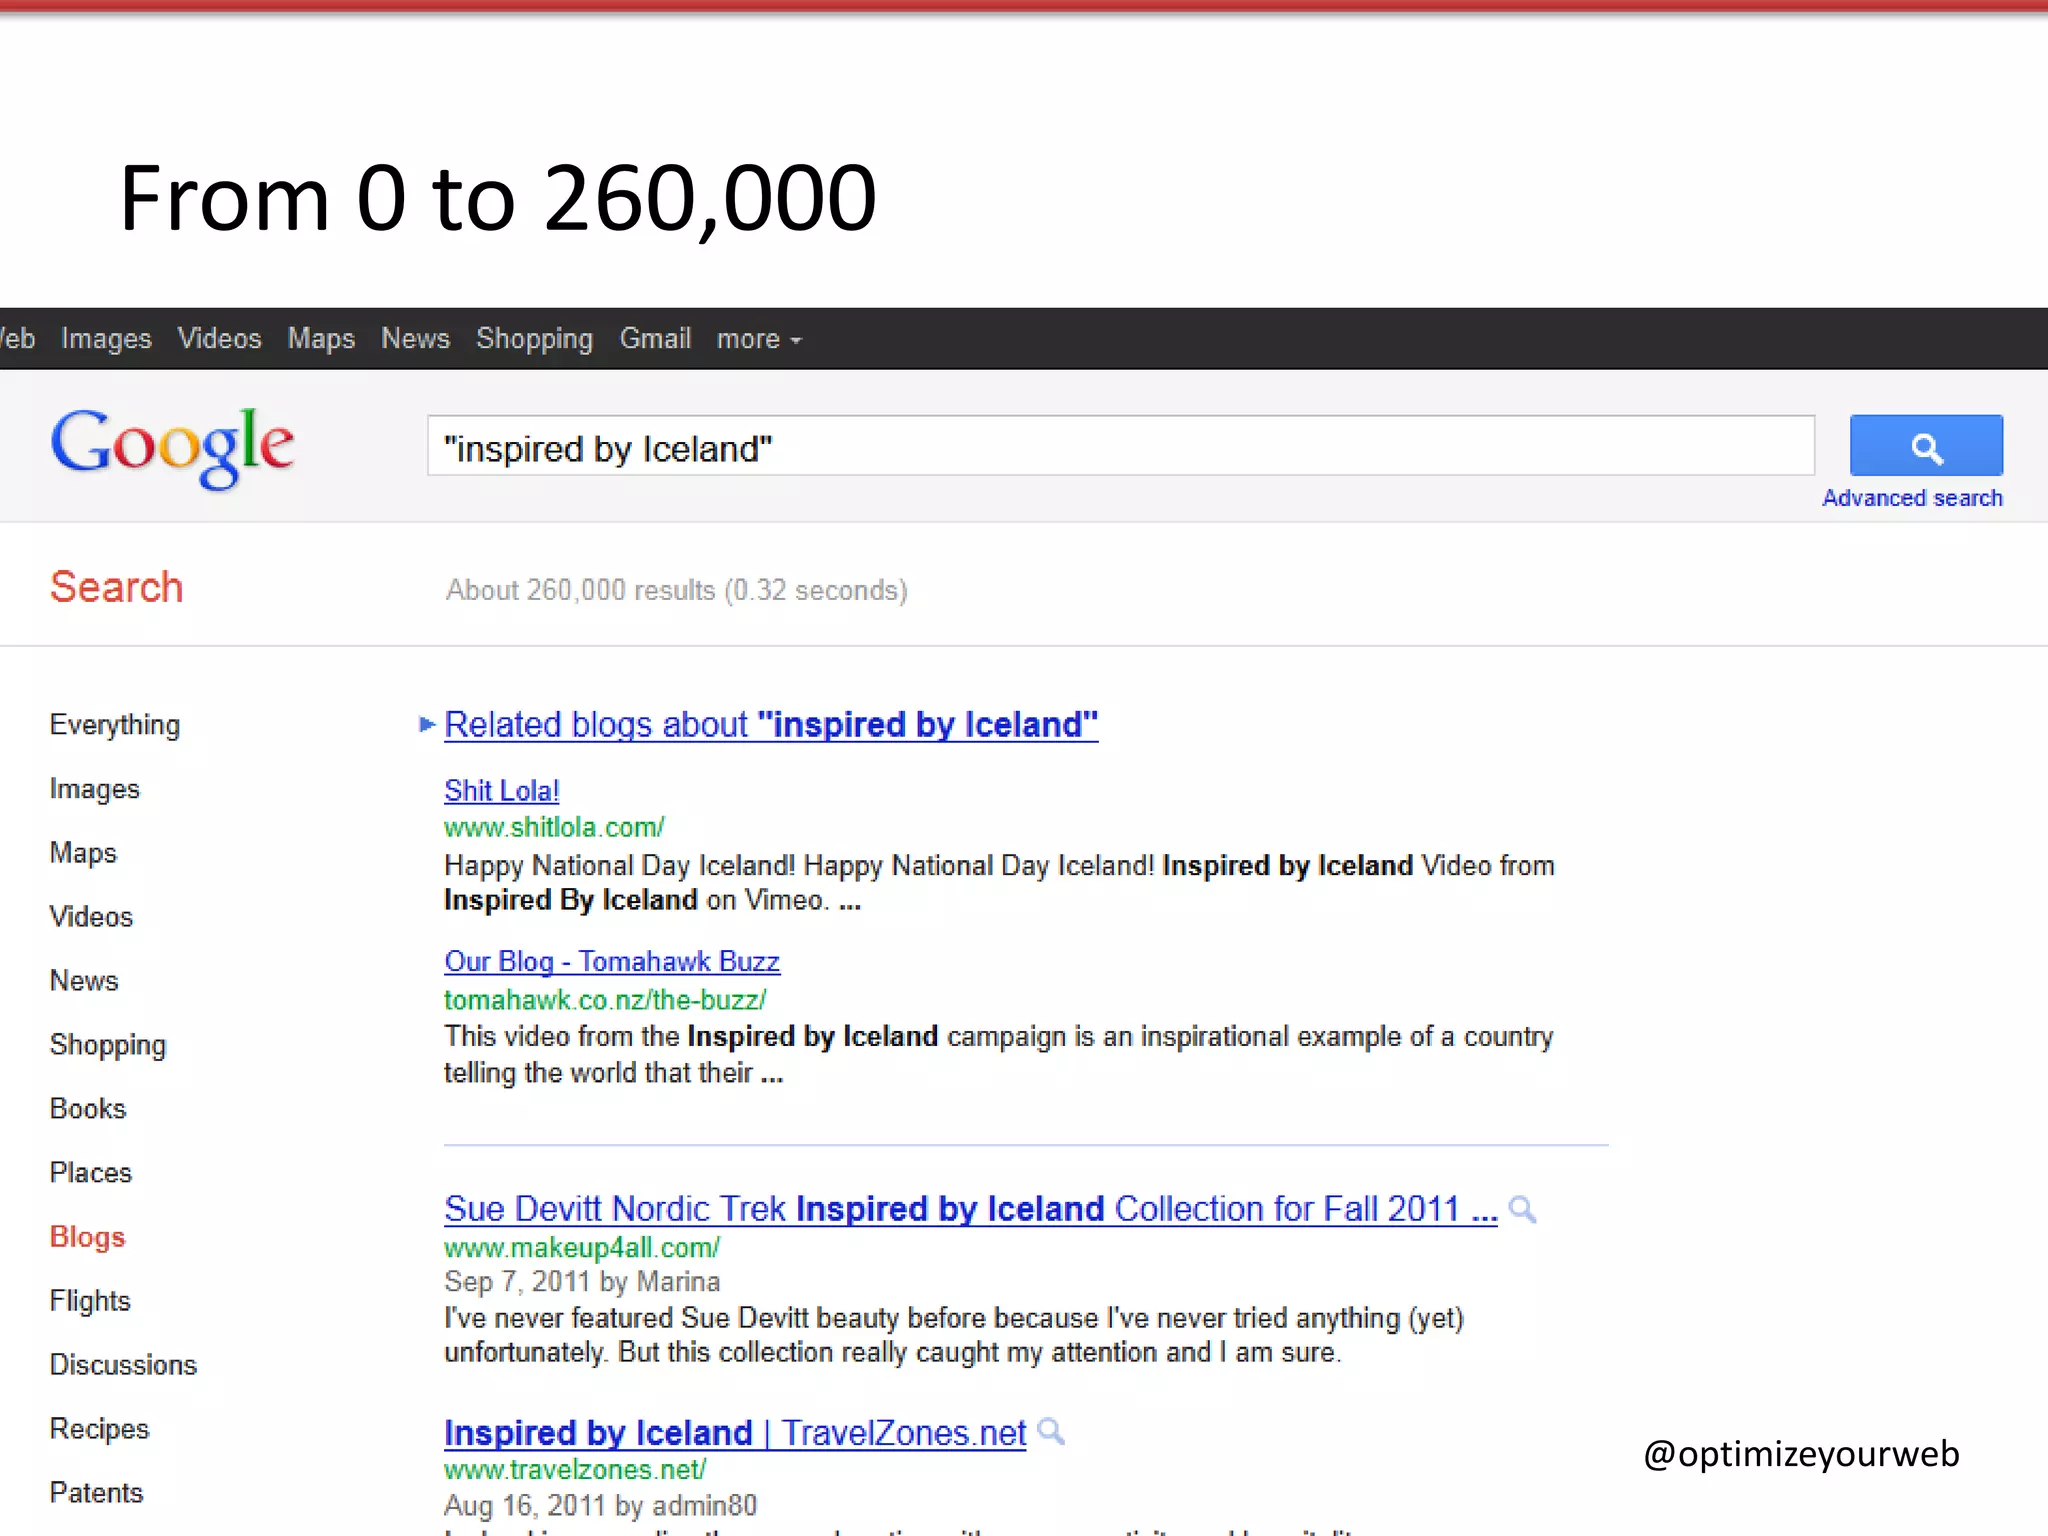Image resolution: width=2048 pixels, height=1536 pixels.
Task: Select Images in the top navigation bar
Action: coord(106,339)
